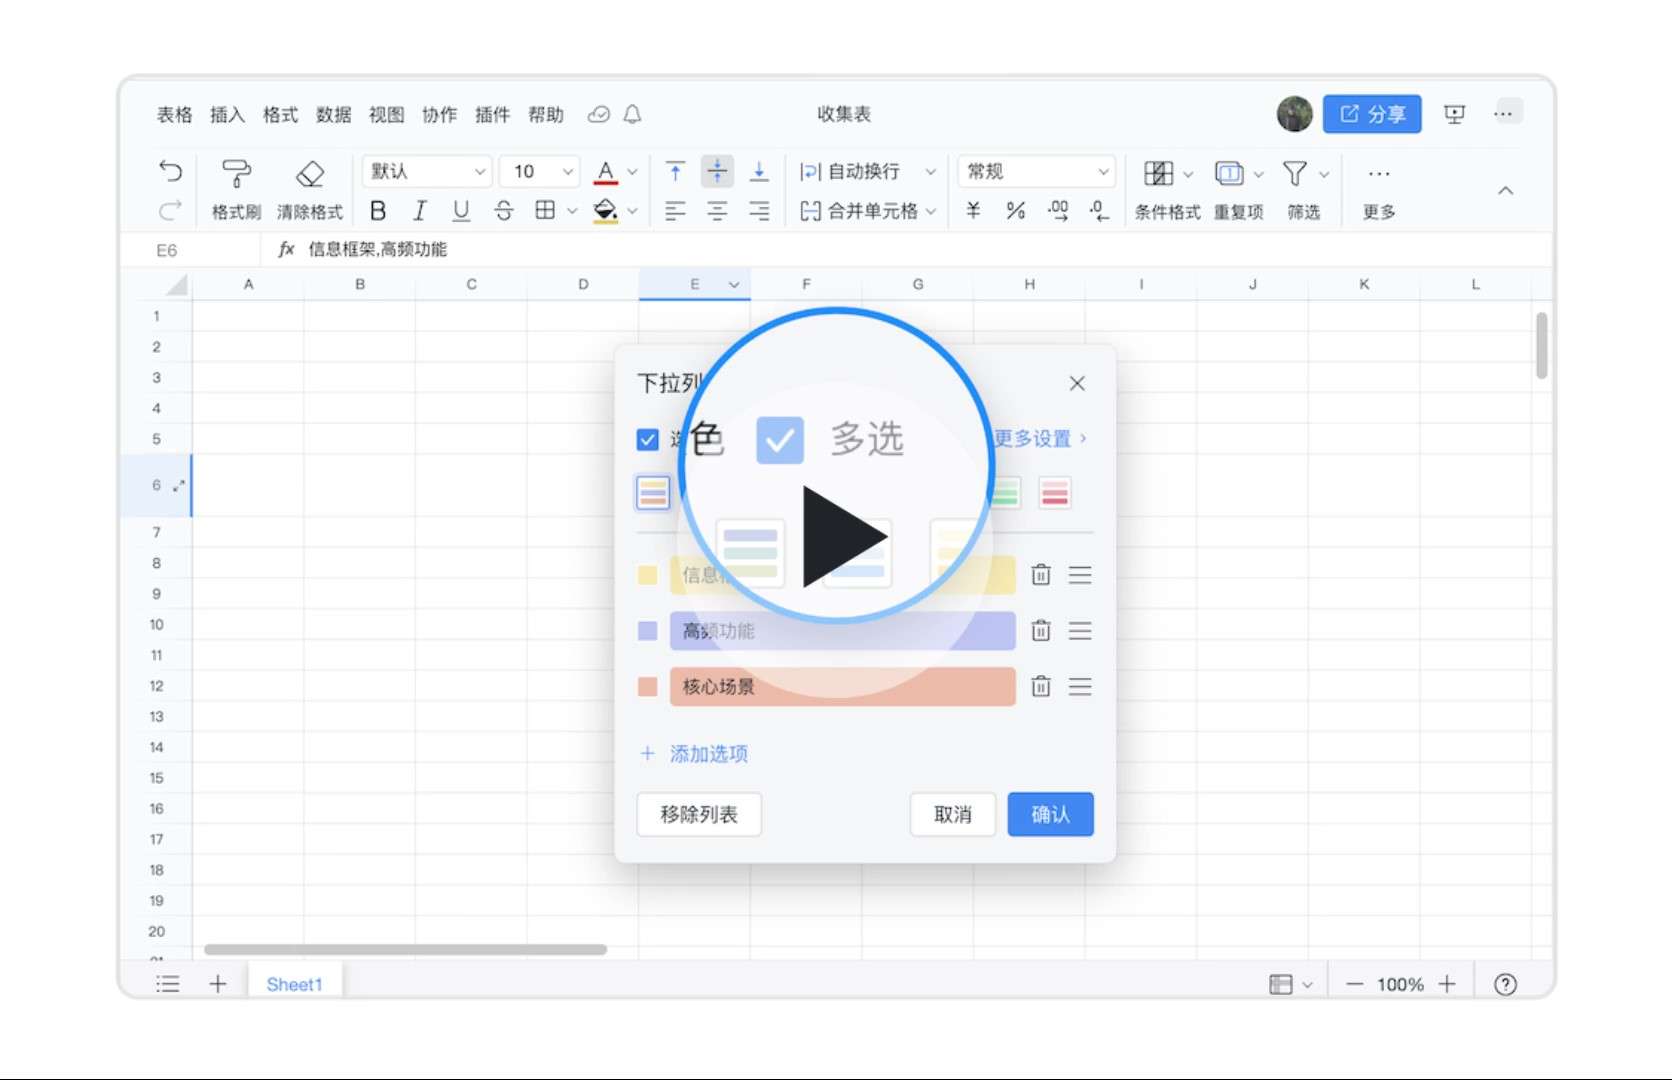Click the blue 分享 share button
Viewport: 1672px width, 1080px height.
pyautogui.click(x=1372, y=114)
